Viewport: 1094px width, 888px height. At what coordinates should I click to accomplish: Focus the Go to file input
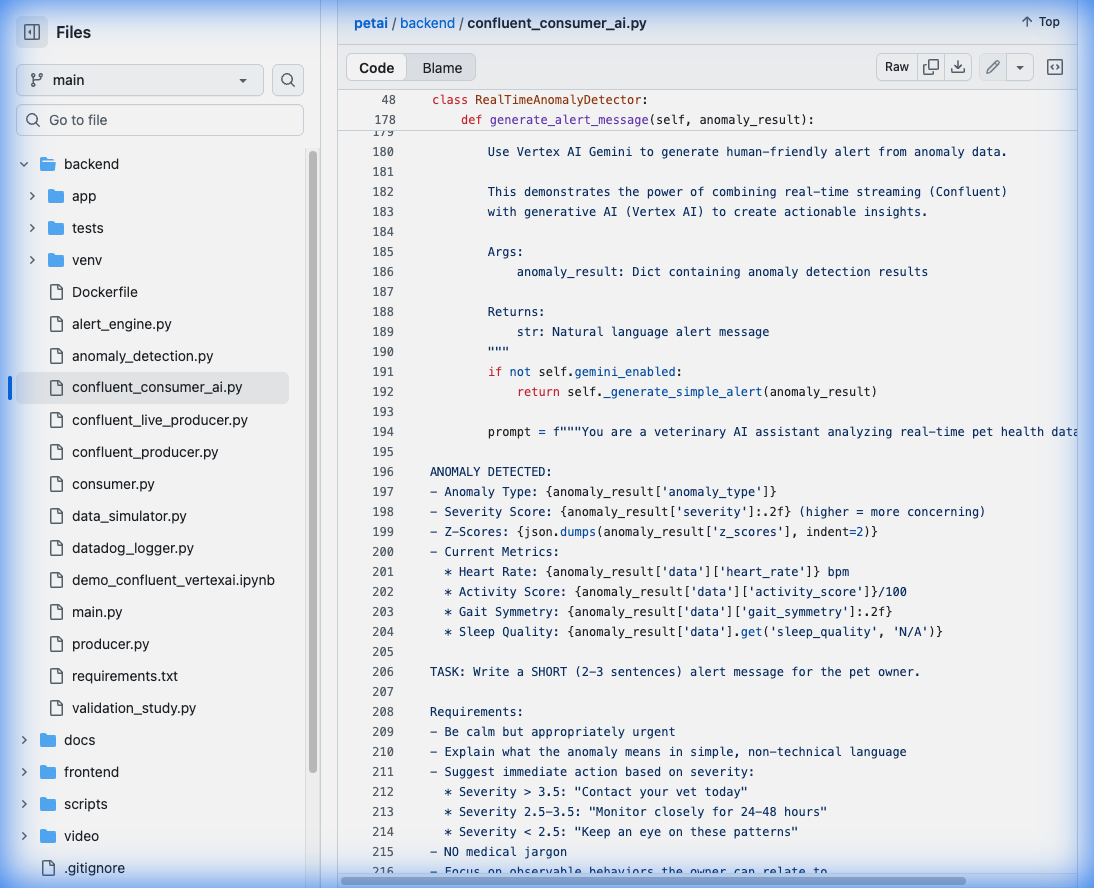click(x=160, y=120)
